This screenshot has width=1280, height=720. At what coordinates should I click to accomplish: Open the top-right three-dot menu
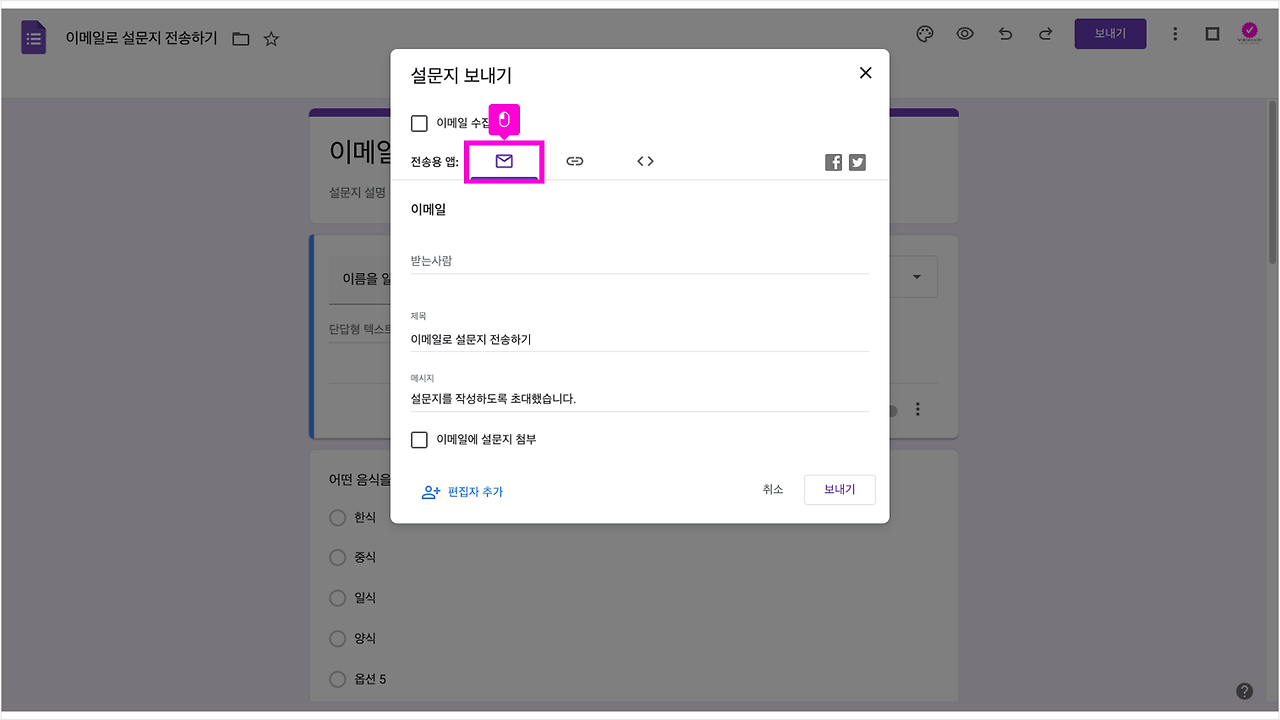1175,33
